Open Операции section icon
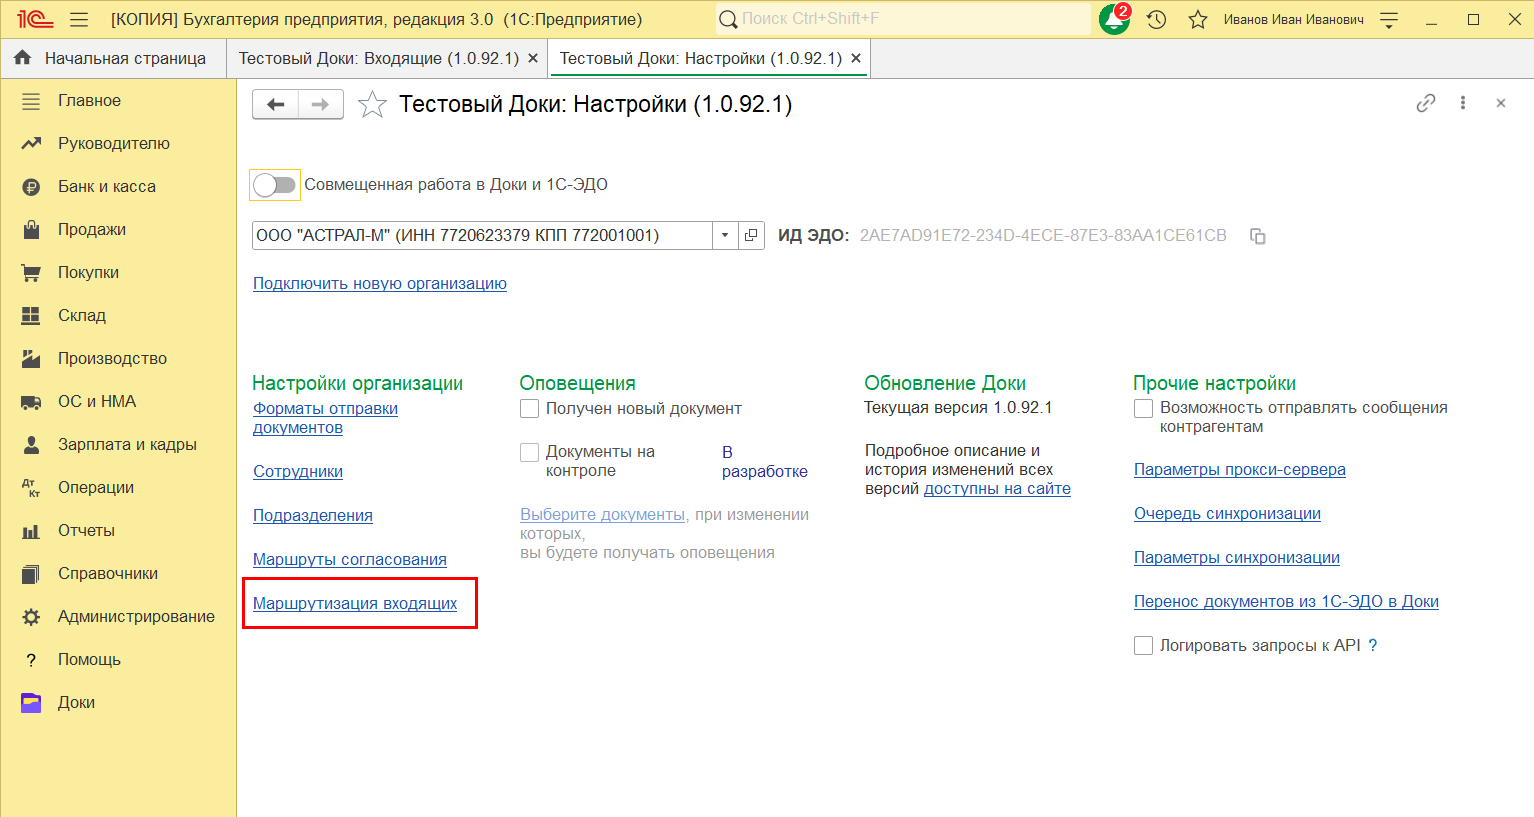The width and height of the screenshot is (1534, 817). tap(31, 487)
